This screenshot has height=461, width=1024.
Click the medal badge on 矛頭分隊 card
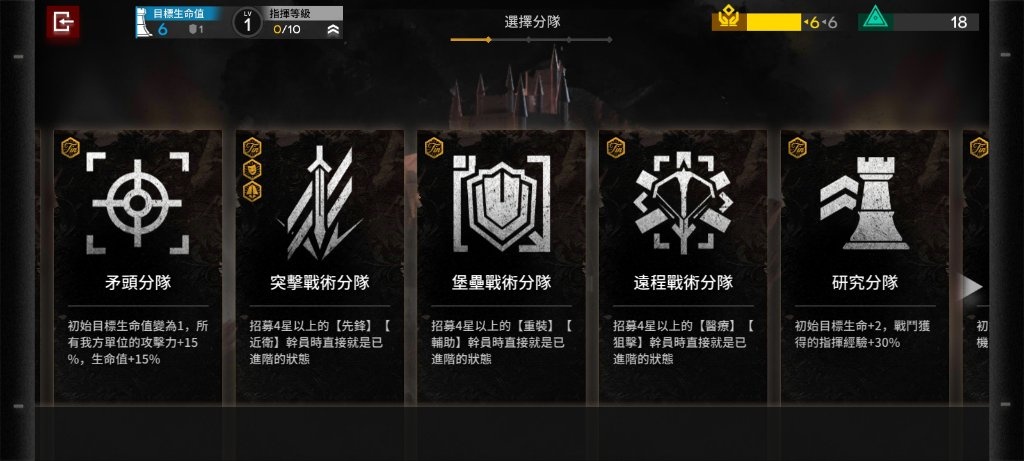[71, 148]
